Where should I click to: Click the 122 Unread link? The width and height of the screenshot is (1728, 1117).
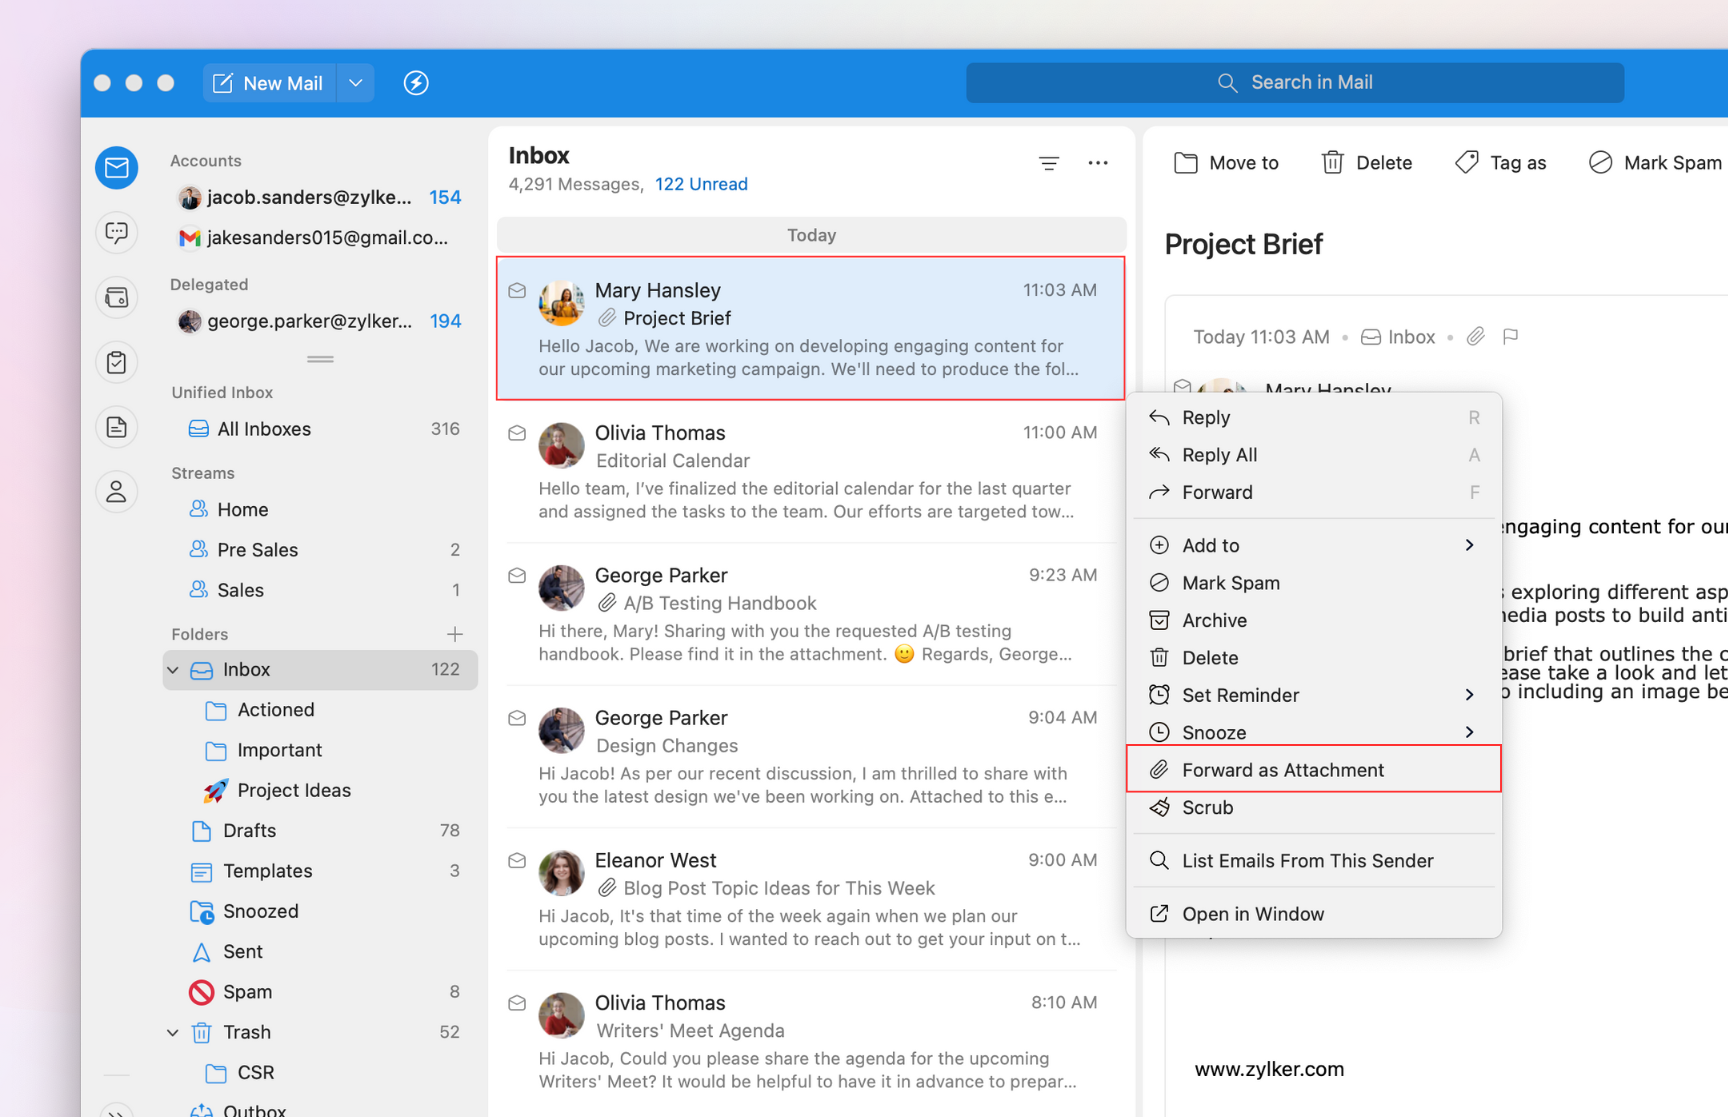click(701, 184)
